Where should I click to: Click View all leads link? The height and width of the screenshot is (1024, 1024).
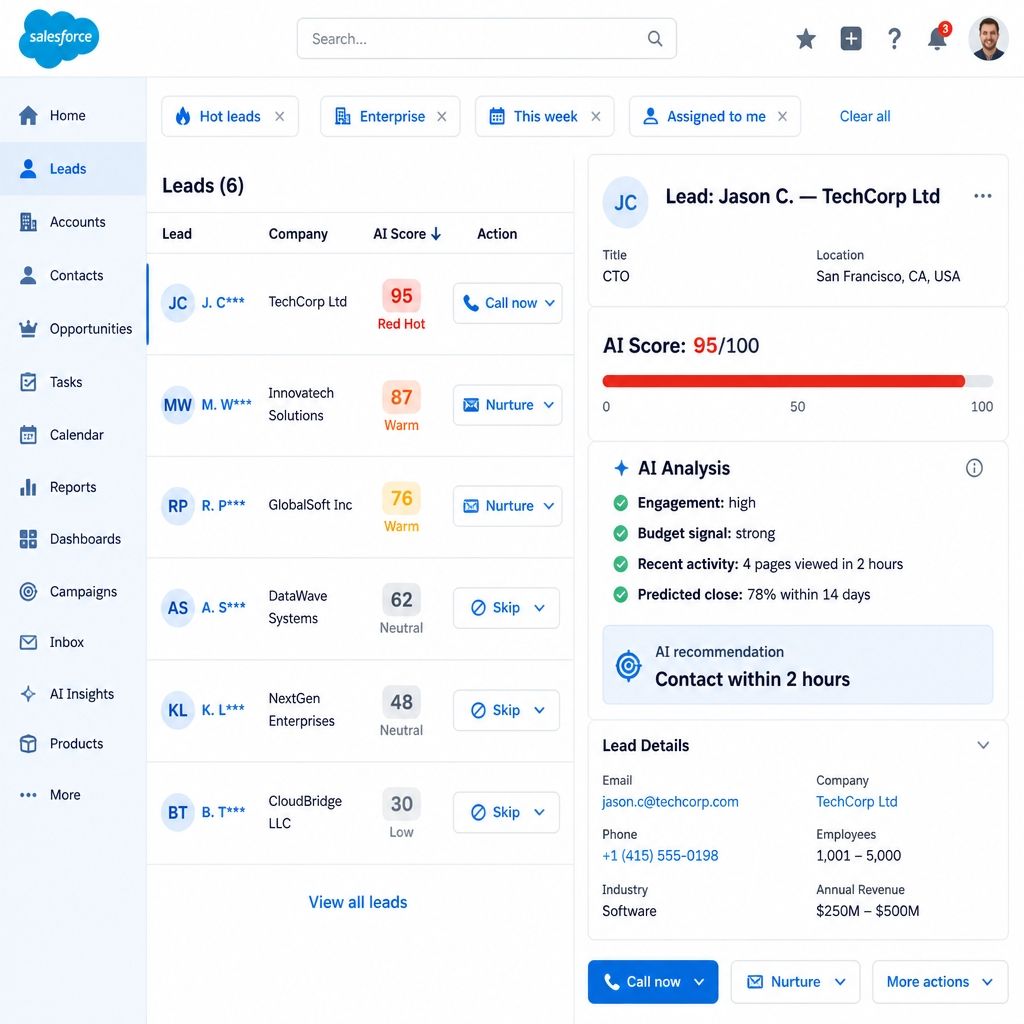click(x=358, y=902)
